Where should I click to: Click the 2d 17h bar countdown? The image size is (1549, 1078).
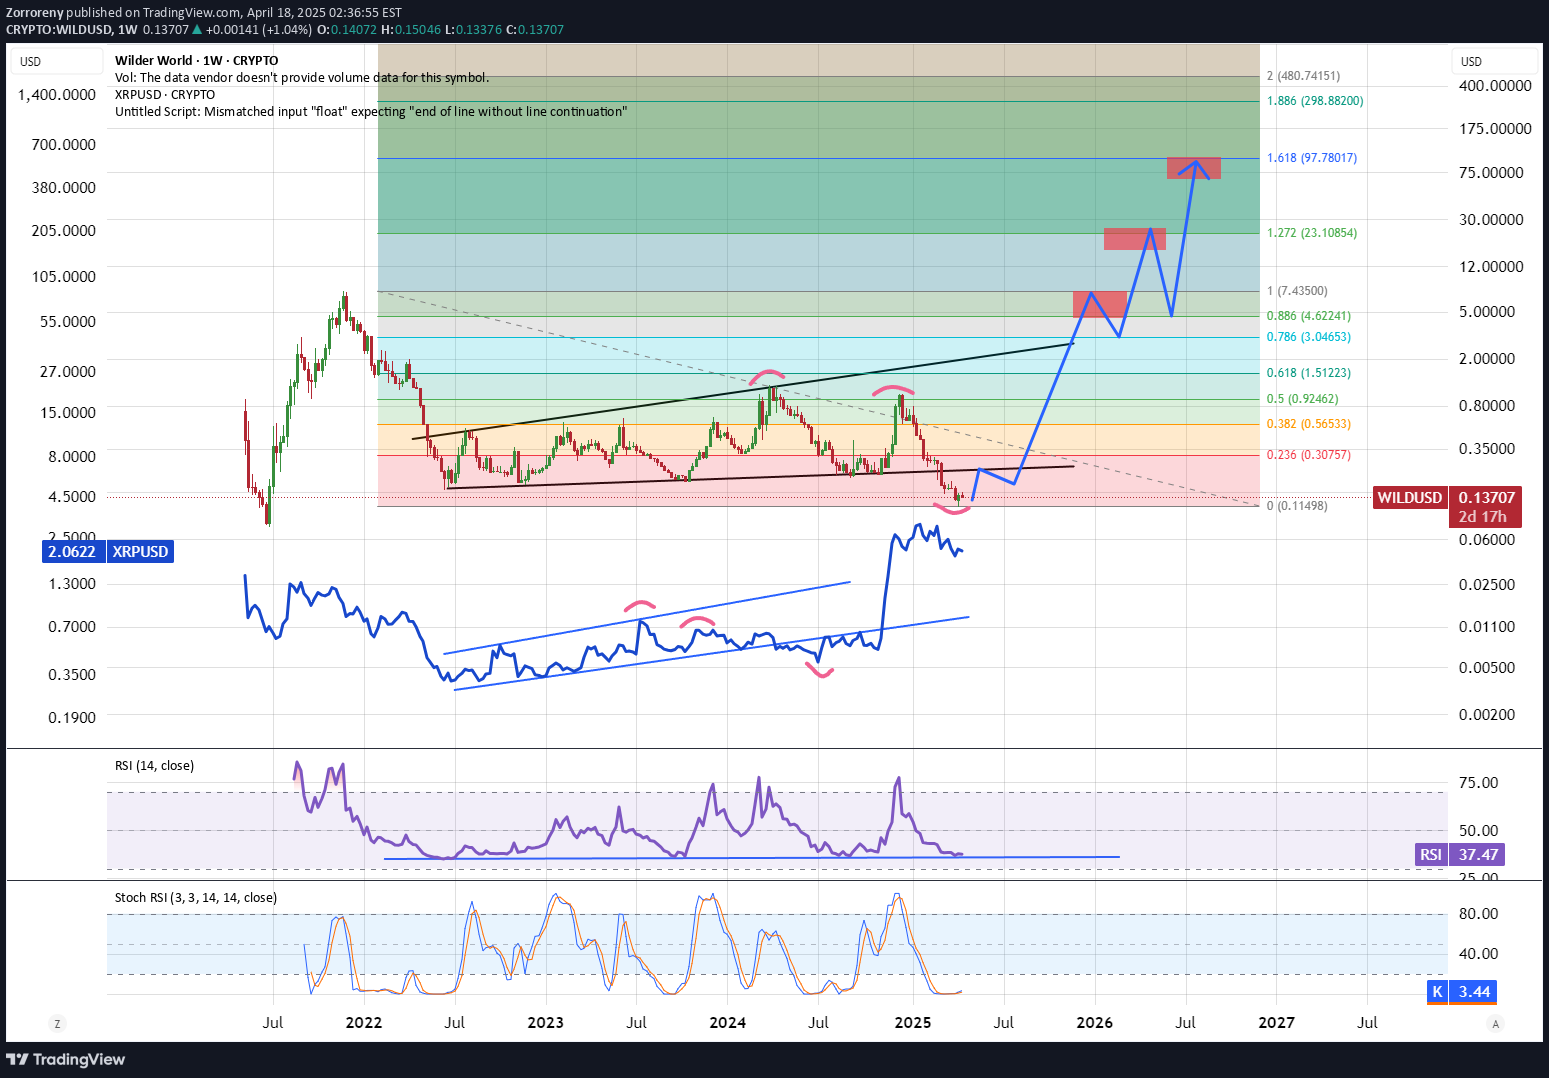[1482, 517]
